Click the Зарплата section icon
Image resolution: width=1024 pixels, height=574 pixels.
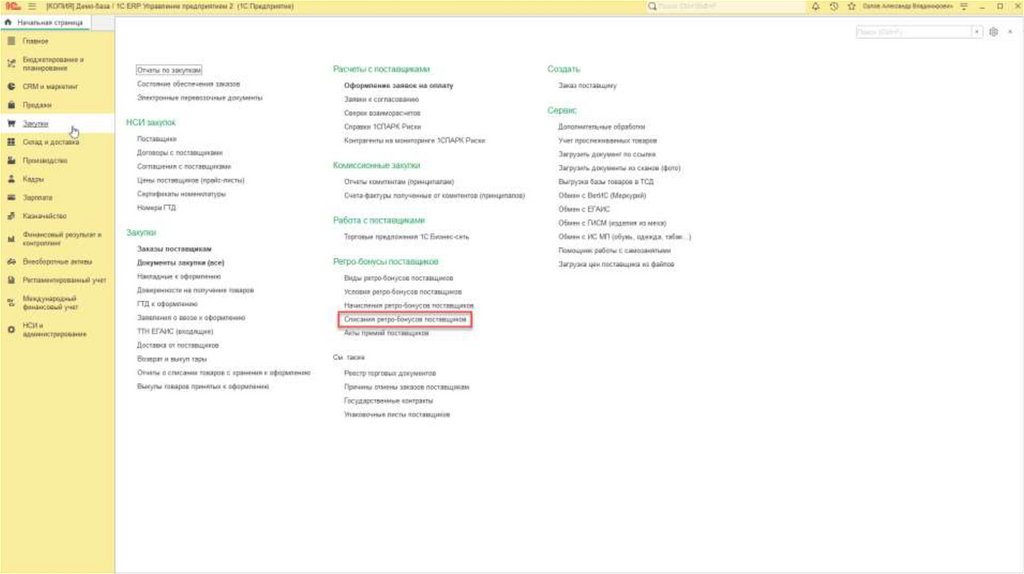[11, 197]
